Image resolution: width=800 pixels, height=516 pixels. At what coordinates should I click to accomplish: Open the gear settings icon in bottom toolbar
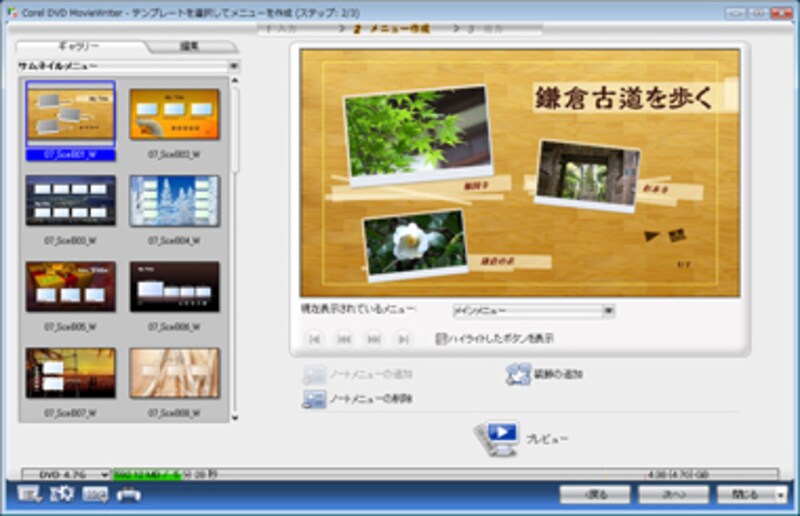[62, 494]
